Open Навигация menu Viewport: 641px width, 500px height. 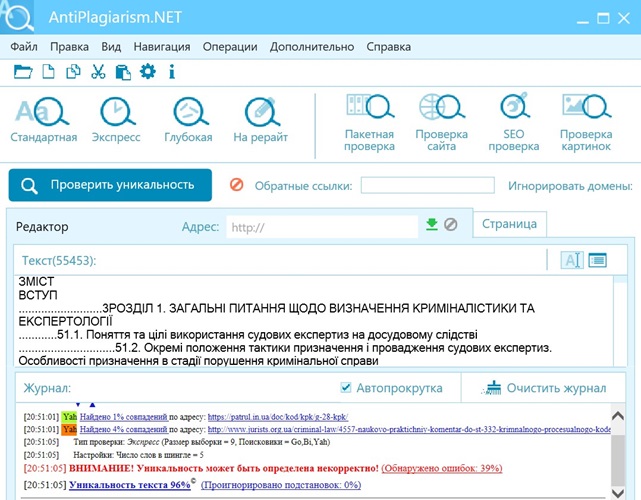[x=162, y=47]
